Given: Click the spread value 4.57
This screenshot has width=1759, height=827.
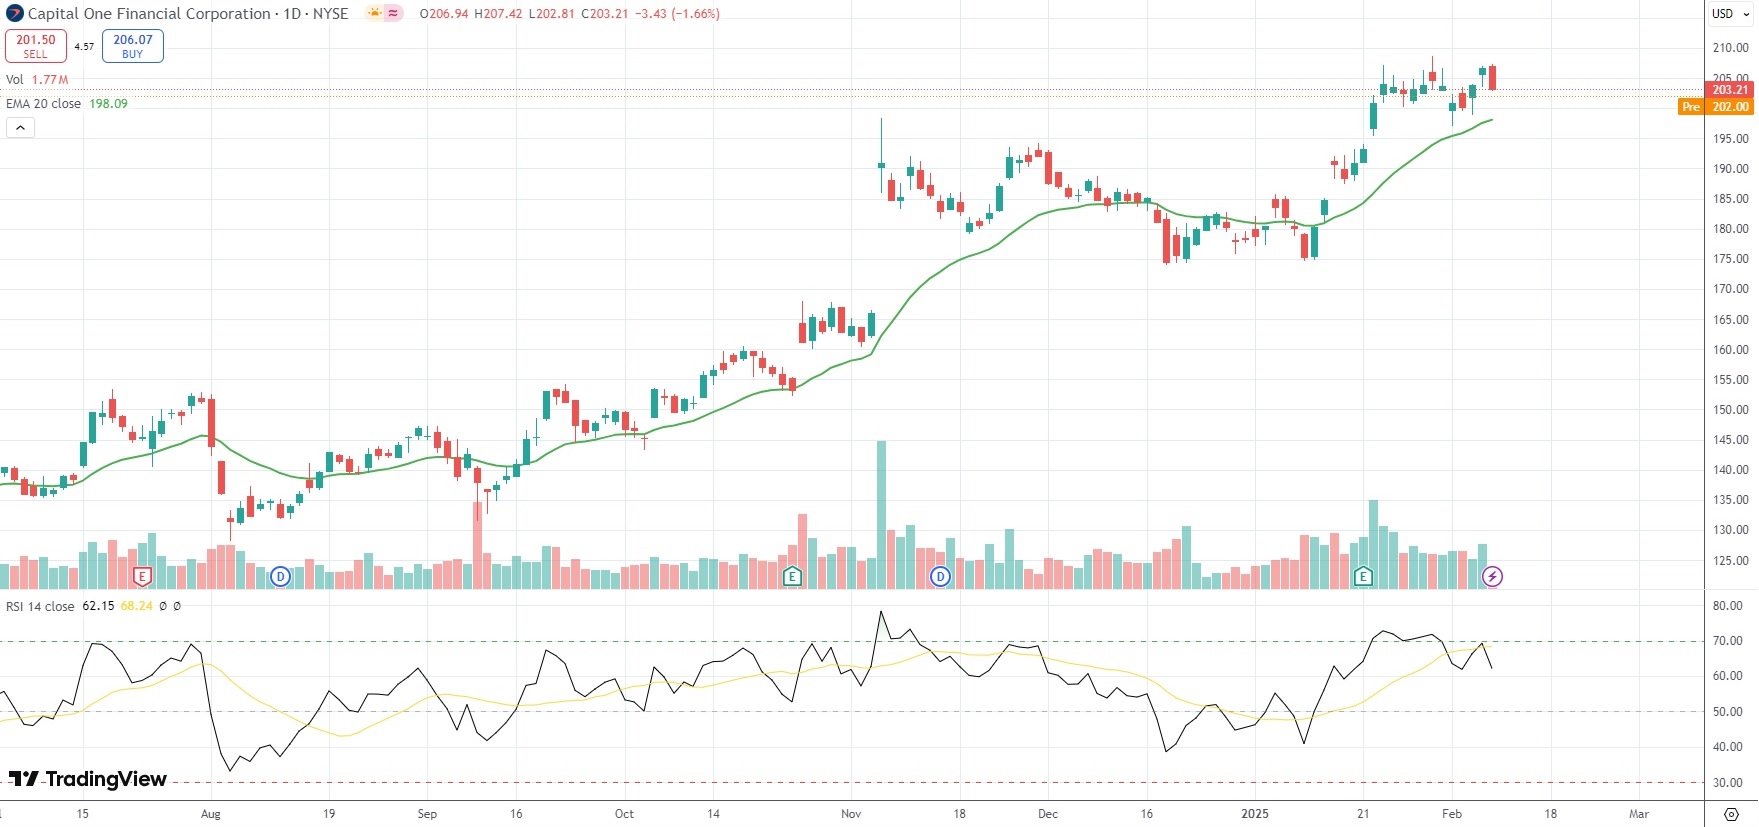Looking at the screenshot, I should point(84,46).
